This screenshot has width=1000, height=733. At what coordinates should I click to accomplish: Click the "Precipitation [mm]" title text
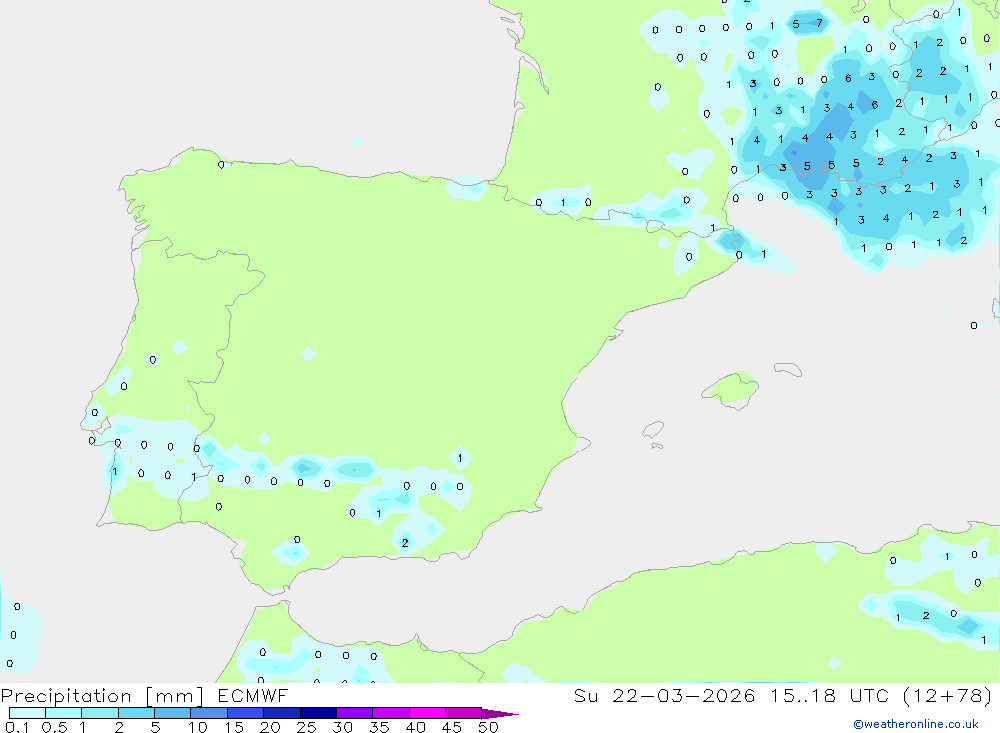click(x=102, y=696)
